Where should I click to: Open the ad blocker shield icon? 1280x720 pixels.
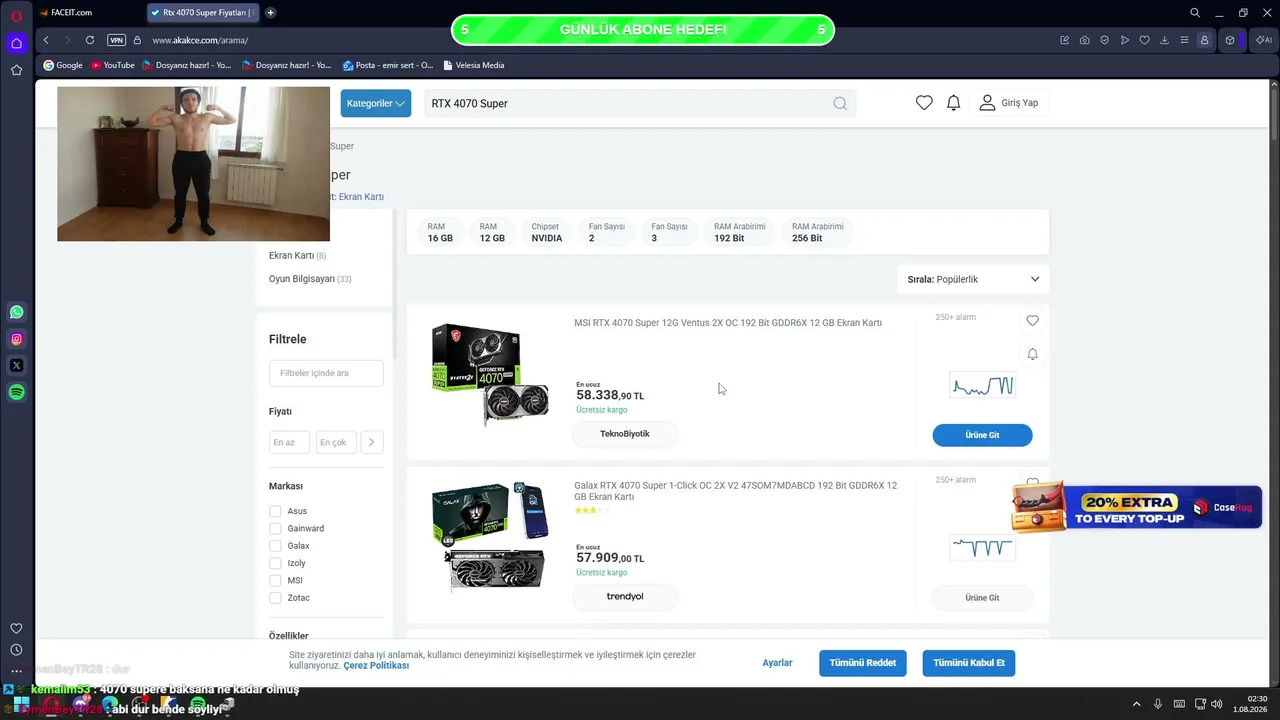pos(1105,40)
